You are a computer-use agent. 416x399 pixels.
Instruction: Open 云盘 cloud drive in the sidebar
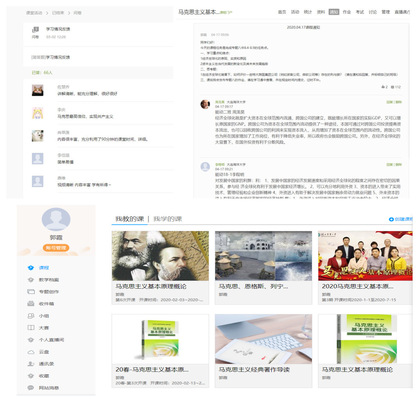tap(44, 352)
